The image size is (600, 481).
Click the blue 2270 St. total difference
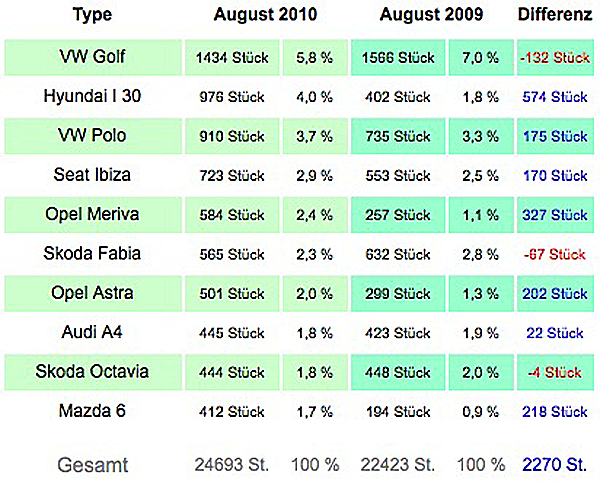(554, 465)
